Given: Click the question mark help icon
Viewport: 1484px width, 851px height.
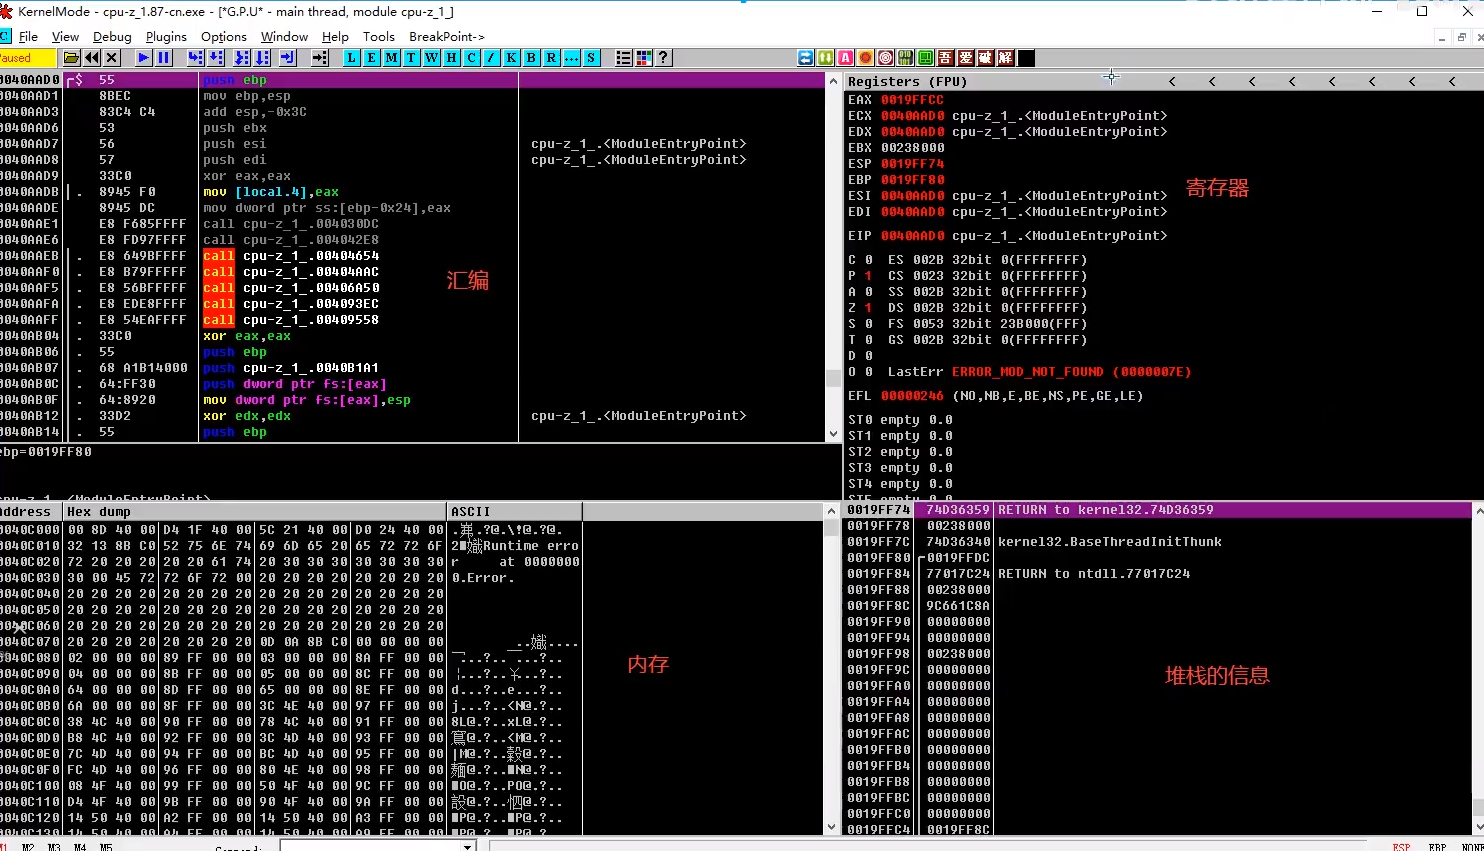Looking at the screenshot, I should [x=663, y=58].
